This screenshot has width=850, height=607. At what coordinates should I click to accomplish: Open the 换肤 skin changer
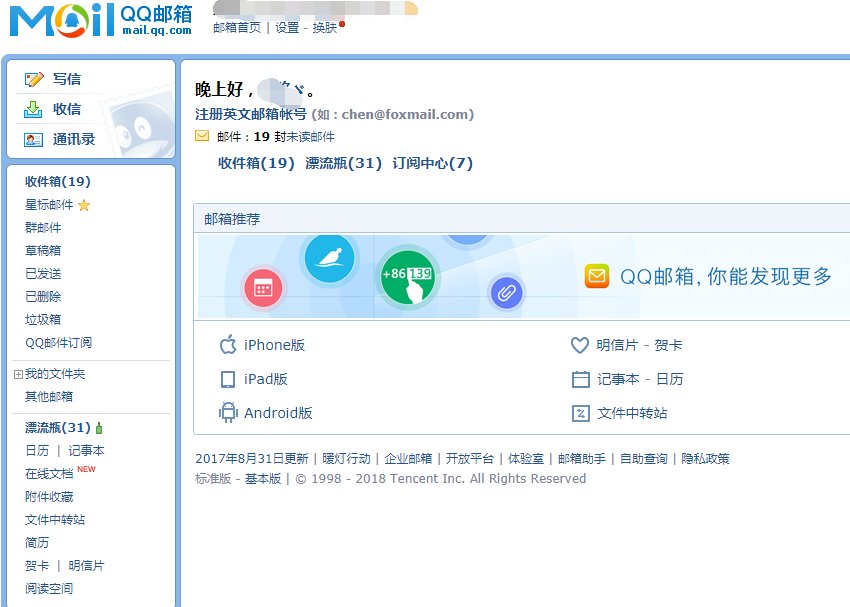[x=323, y=28]
